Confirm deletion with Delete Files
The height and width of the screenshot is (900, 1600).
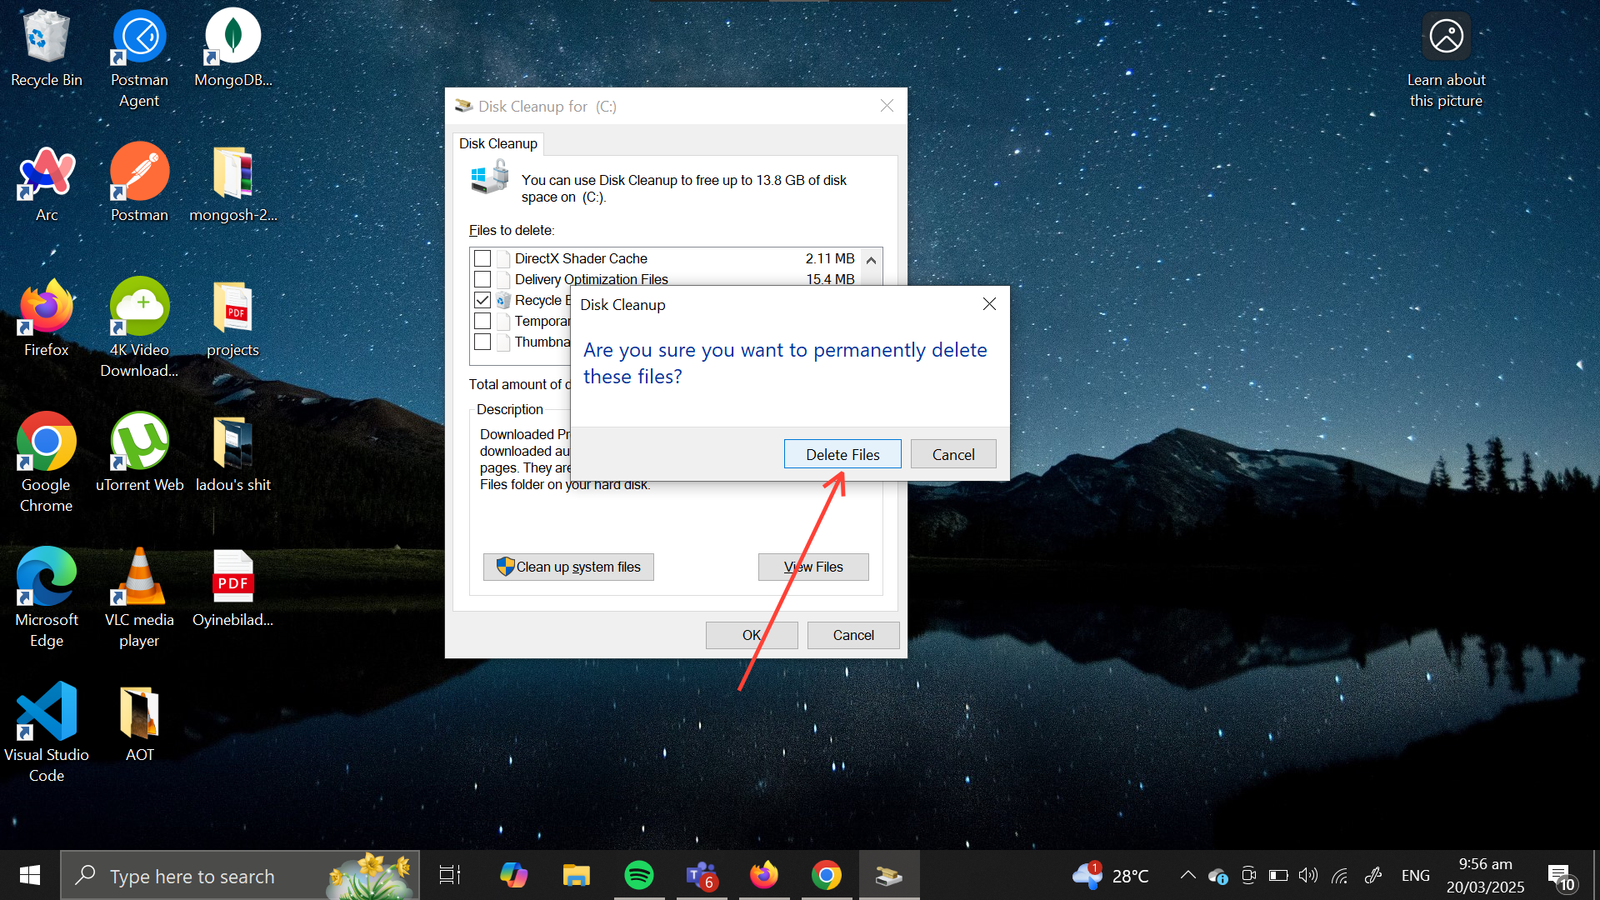(841, 453)
